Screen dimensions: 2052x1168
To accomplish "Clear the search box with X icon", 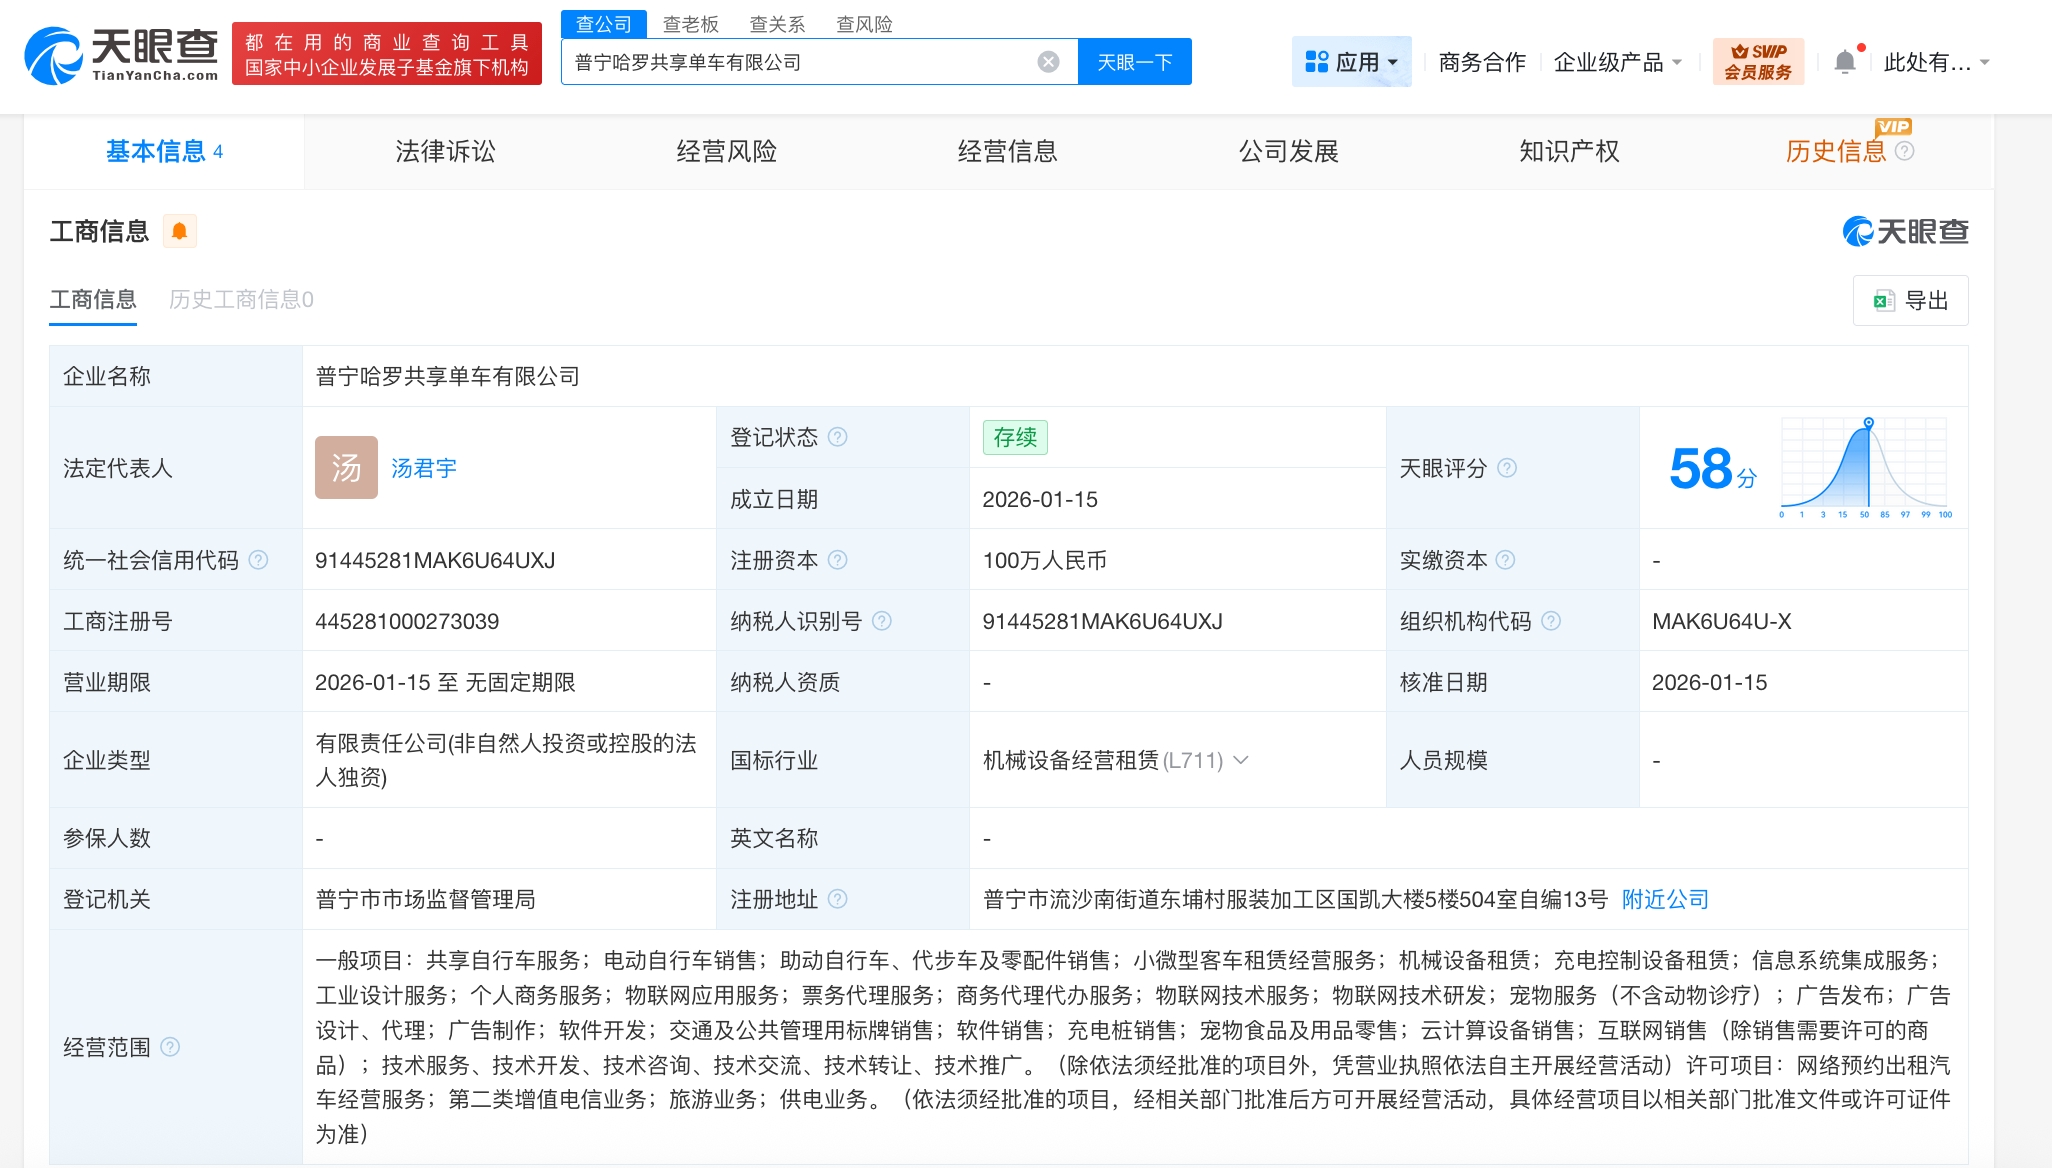I will tap(1048, 62).
